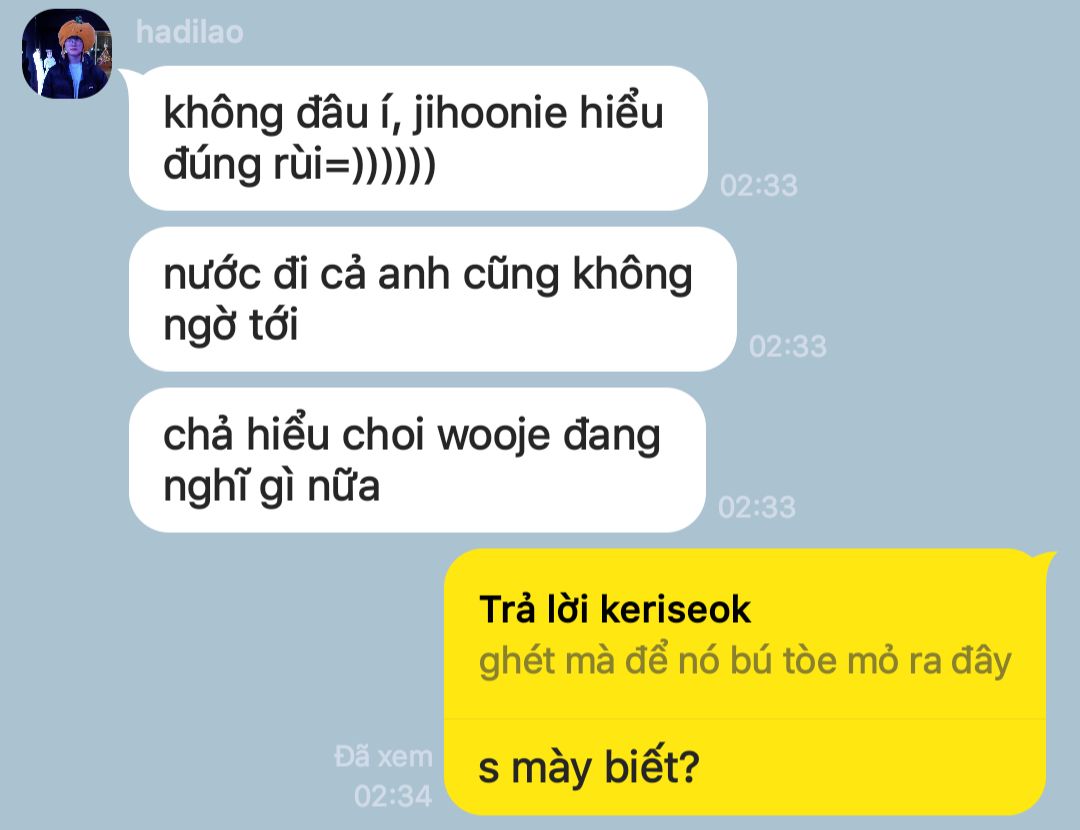Tap the tail of the yellow bubble

(x=1049, y=557)
